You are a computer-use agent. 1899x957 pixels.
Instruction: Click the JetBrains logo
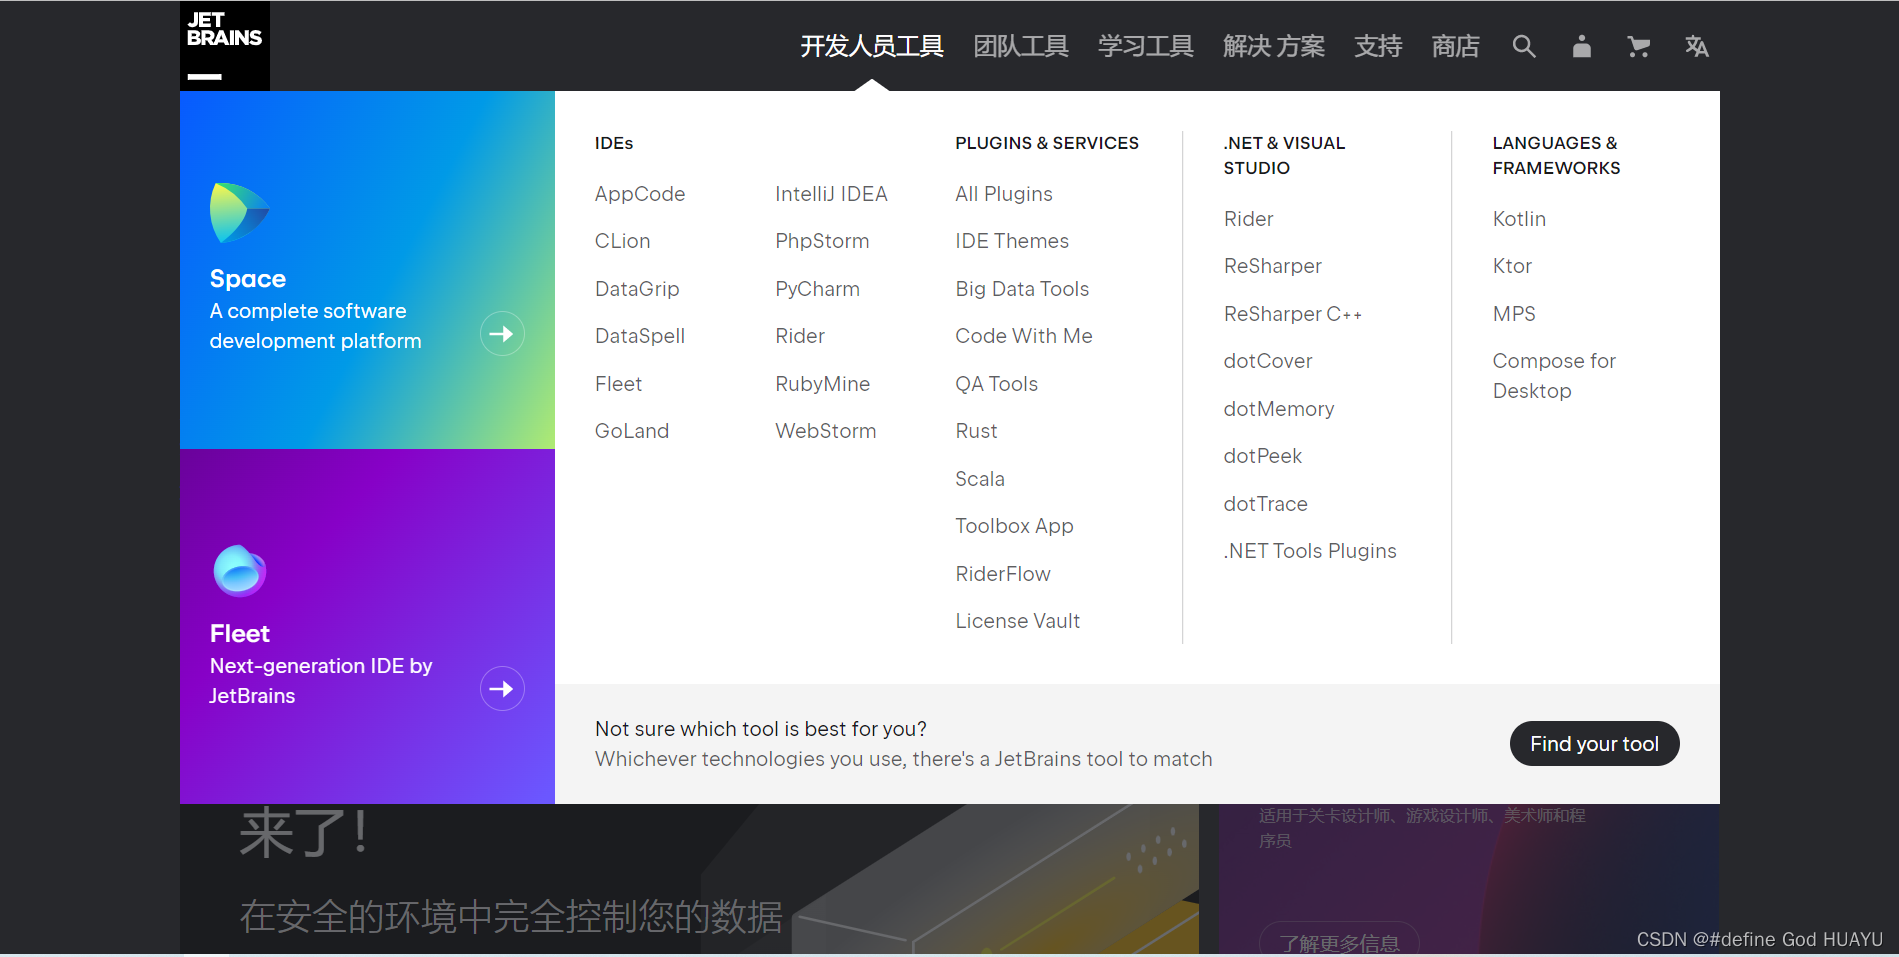[x=225, y=46]
